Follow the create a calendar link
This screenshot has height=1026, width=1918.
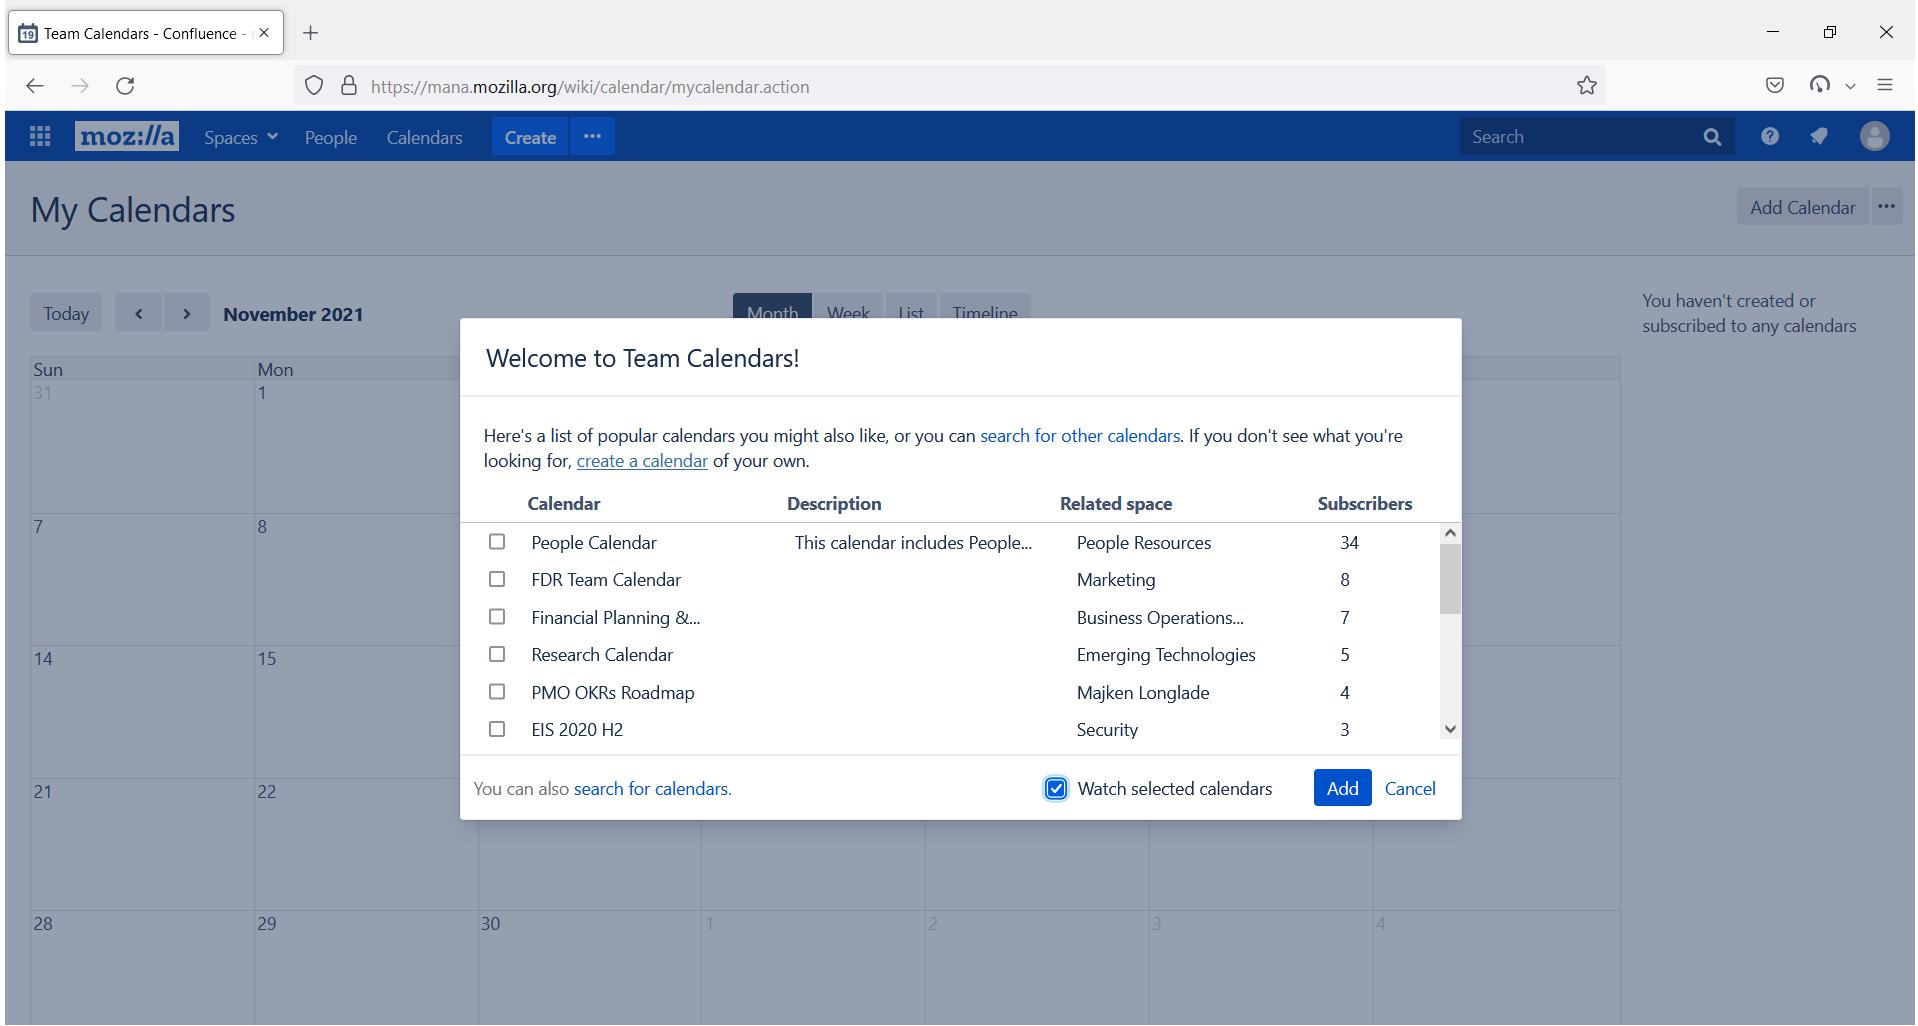click(x=642, y=461)
